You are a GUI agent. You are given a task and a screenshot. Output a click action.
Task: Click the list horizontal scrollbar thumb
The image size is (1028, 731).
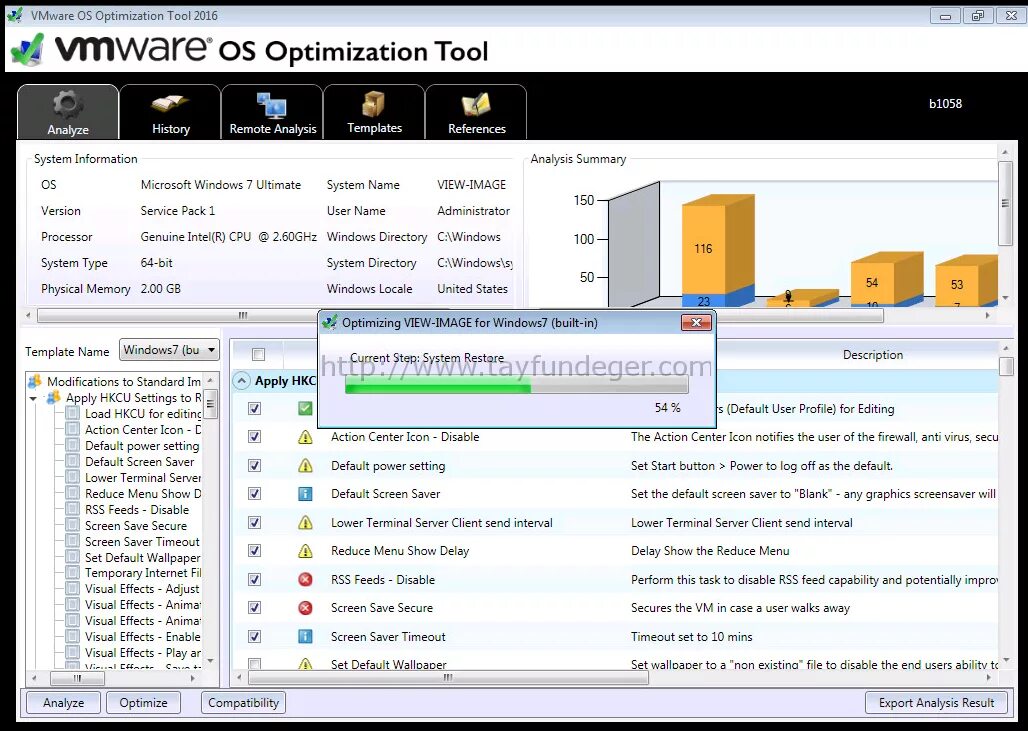click(x=448, y=677)
